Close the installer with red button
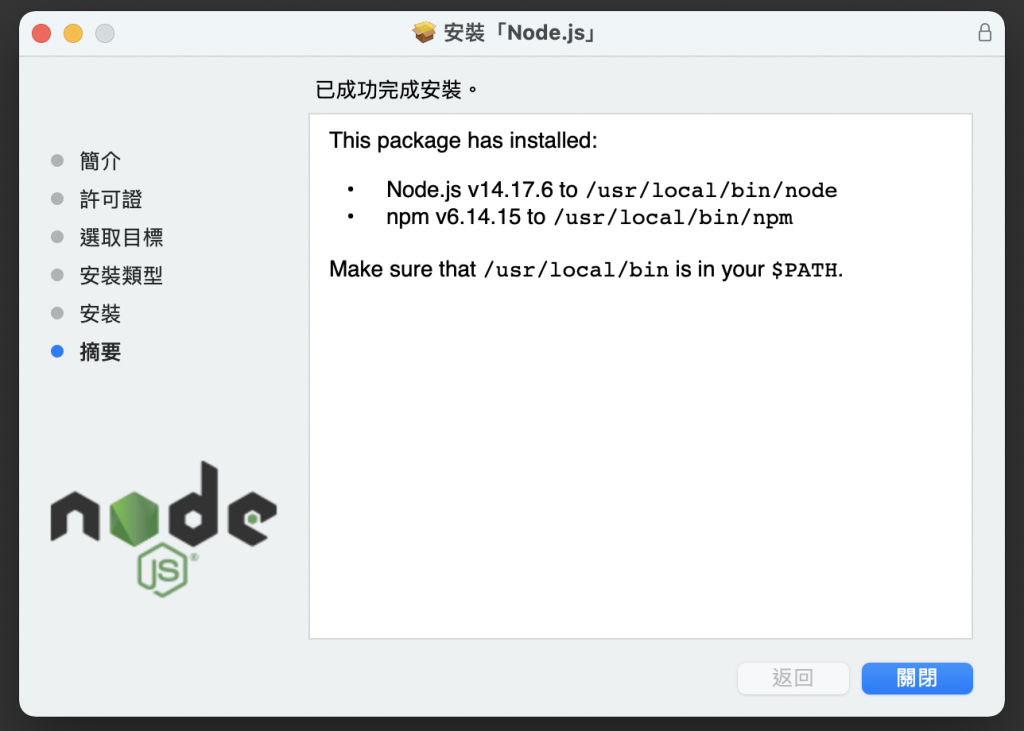Viewport: 1024px width, 731px height. point(41,33)
